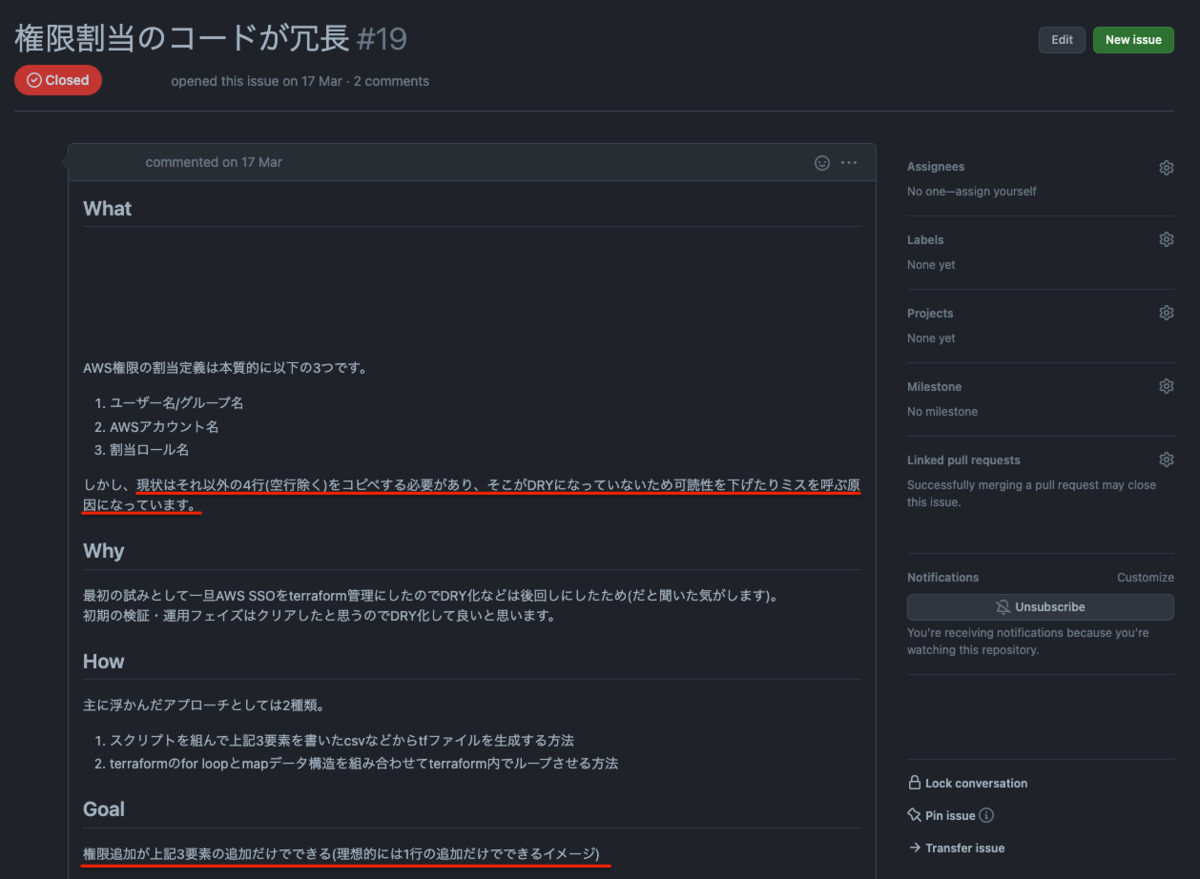Click the green New issue button

pos(1133,40)
